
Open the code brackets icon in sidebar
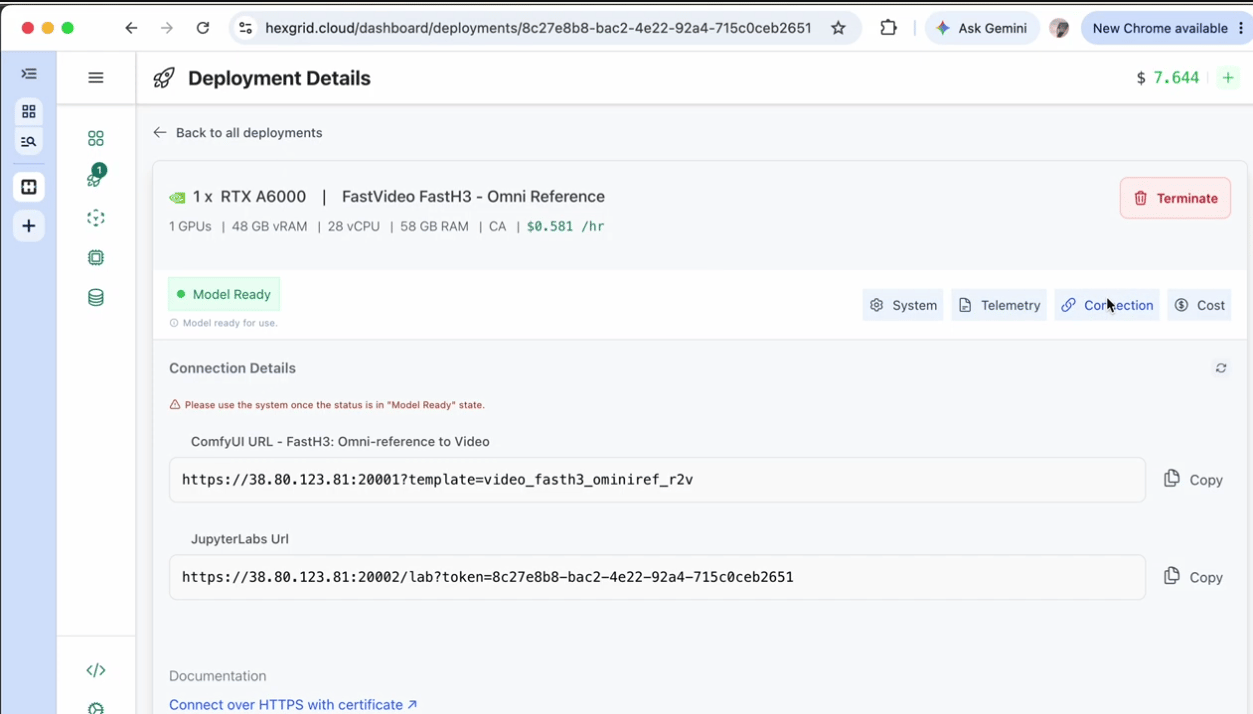coord(96,670)
